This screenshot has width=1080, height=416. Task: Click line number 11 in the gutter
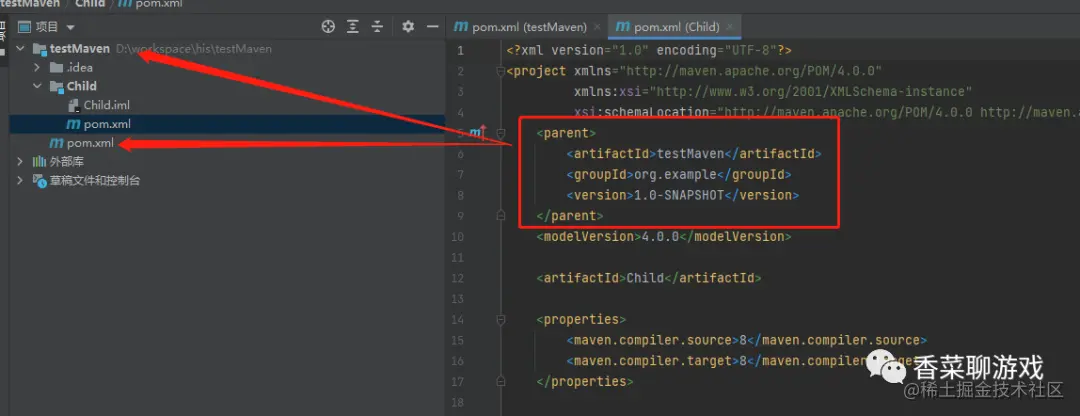click(458, 258)
